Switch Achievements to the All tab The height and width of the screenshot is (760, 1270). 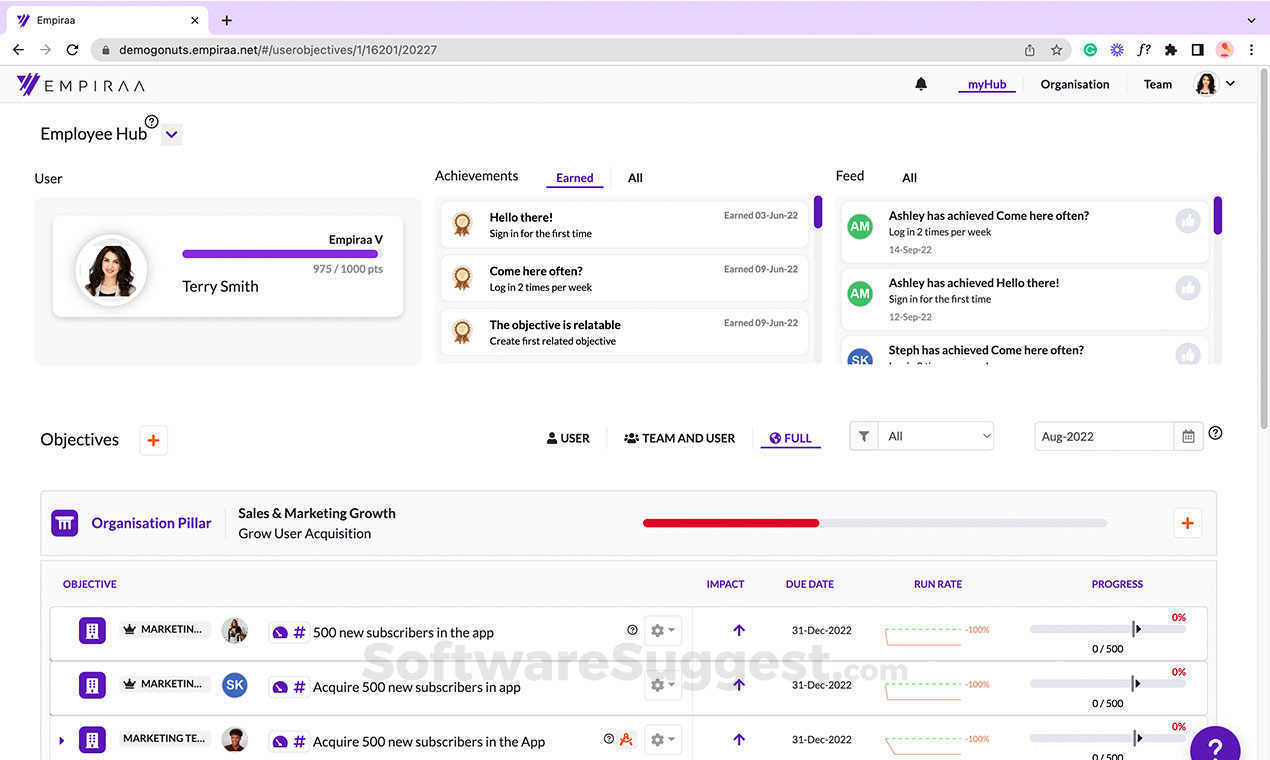pos(635,178)
